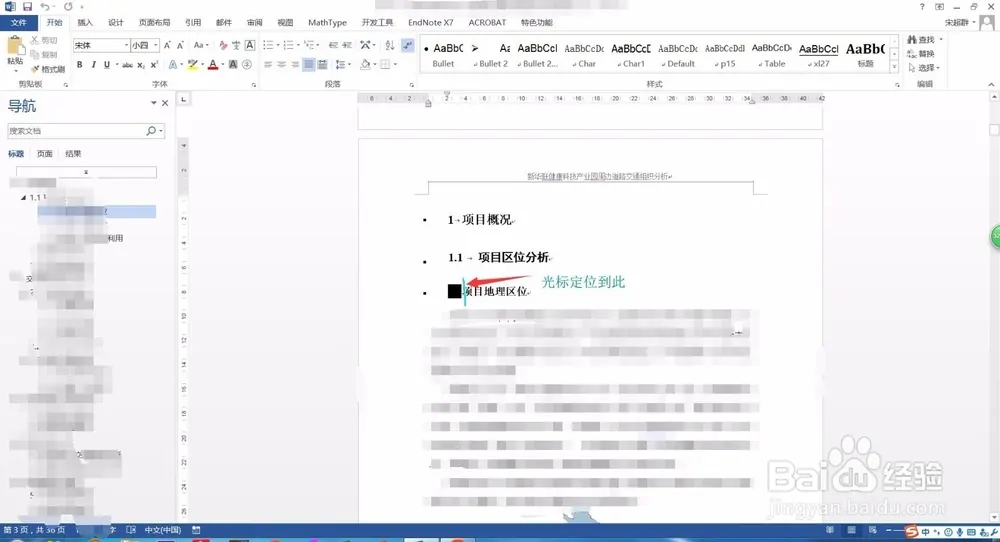
Task: Click the Replace (替换) button
Action: click(x=921, y=54)
